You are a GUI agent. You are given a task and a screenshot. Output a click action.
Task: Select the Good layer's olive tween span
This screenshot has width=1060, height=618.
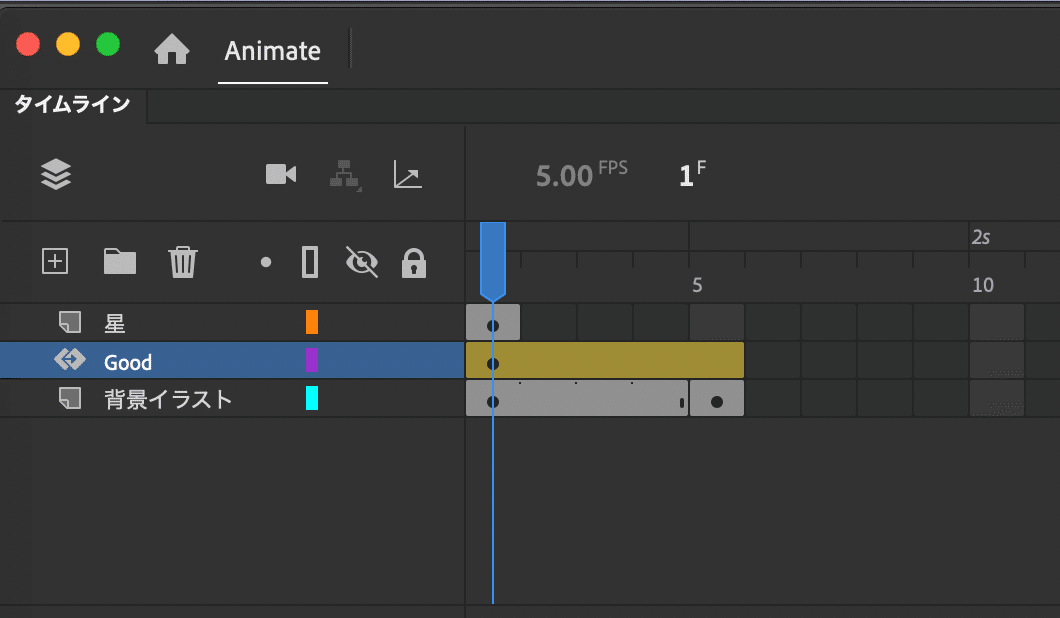(x=605, y=360)
